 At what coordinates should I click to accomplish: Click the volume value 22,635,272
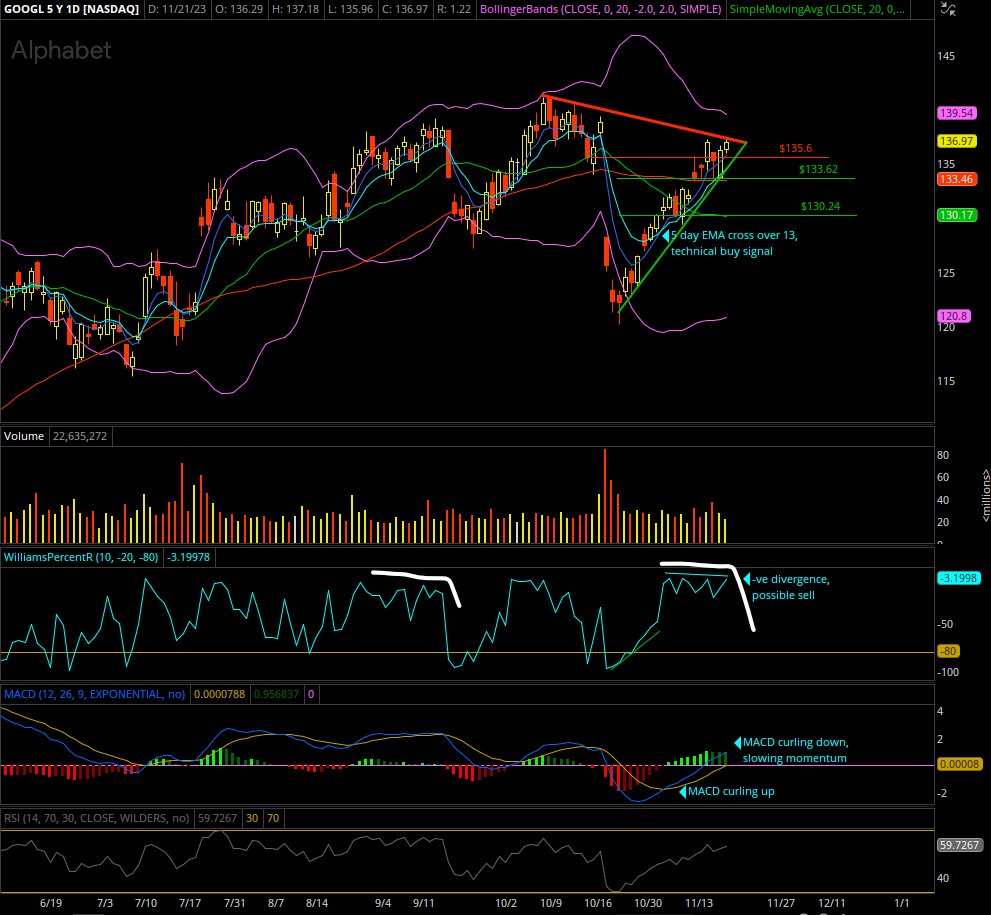80,436
